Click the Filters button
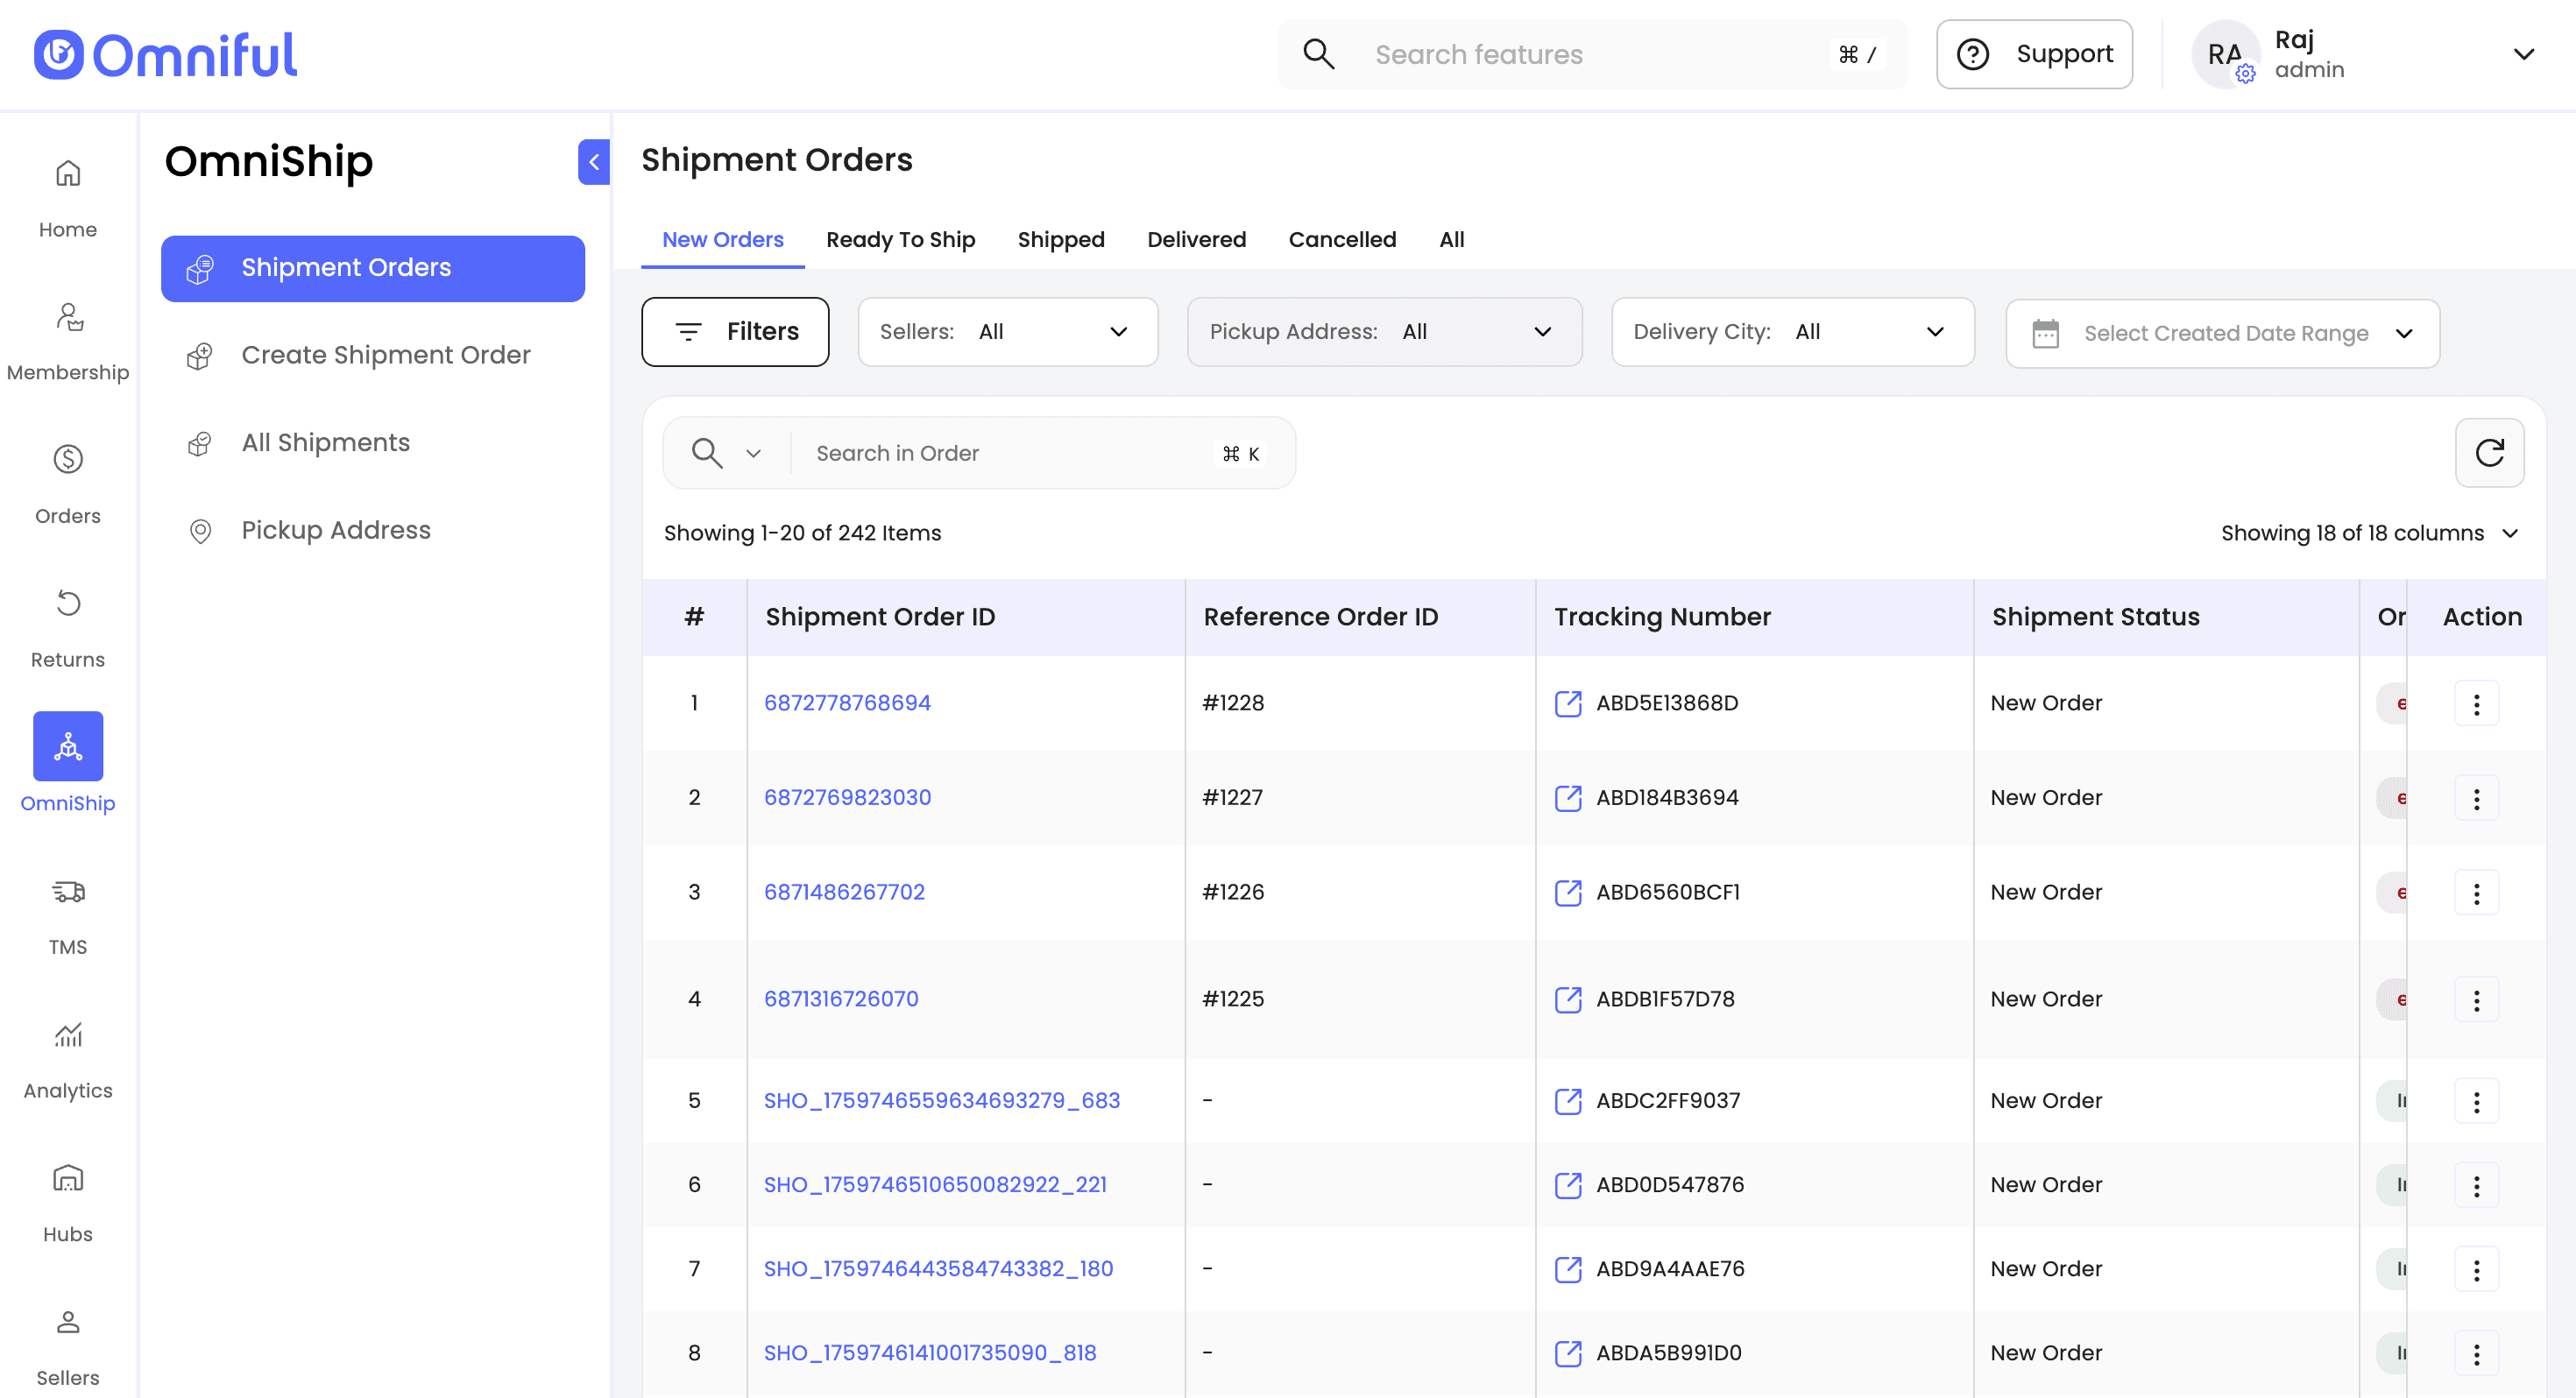This screenshot has height=1398, width=2576. (735, 332)
